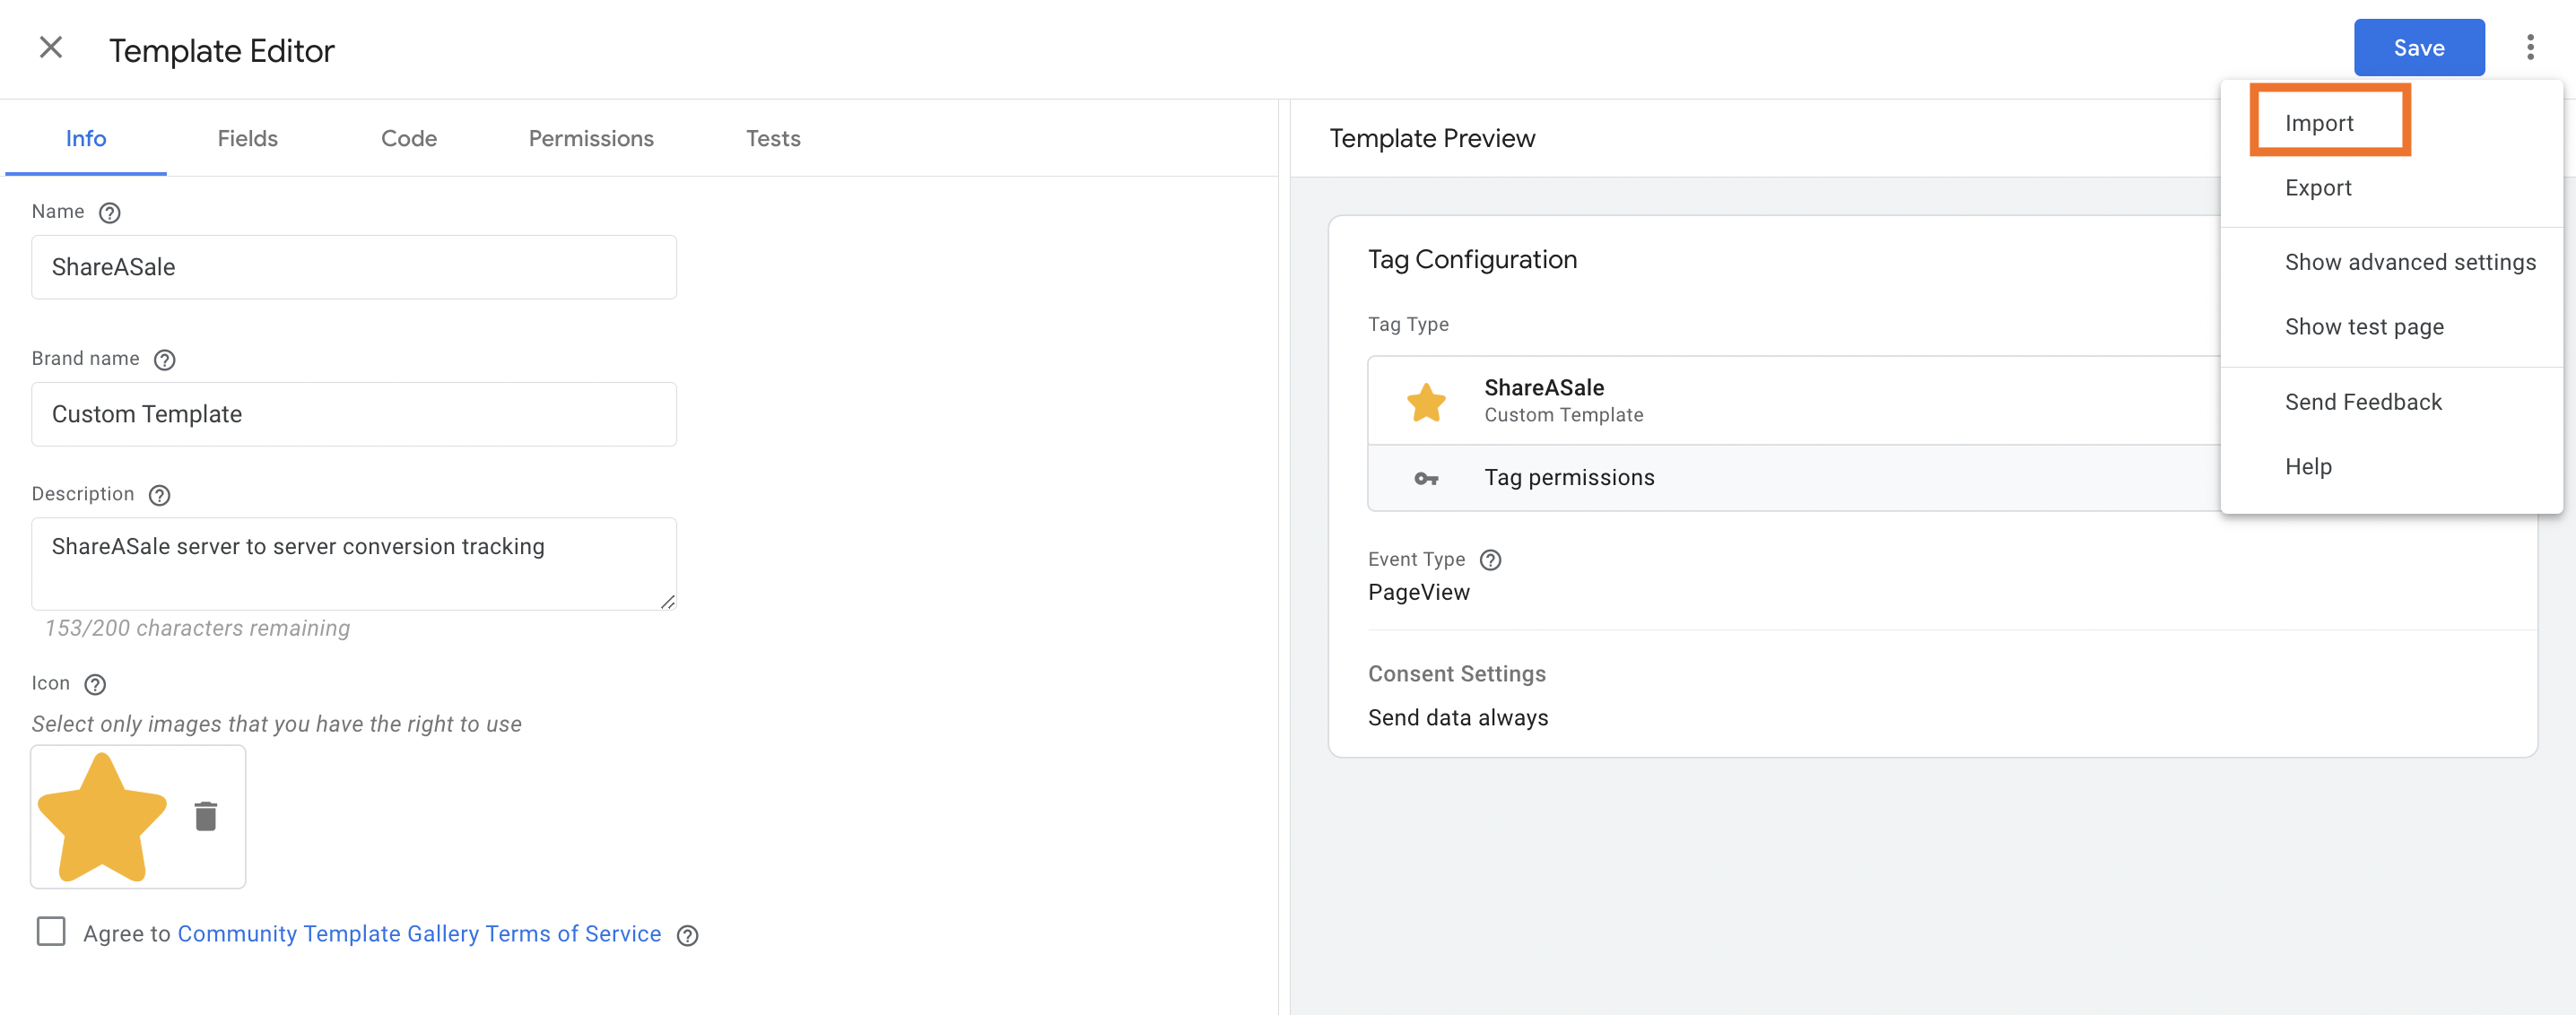Click the help icon next to Description
This screenshot has height=1015, width=2576.
coord(159,495)
